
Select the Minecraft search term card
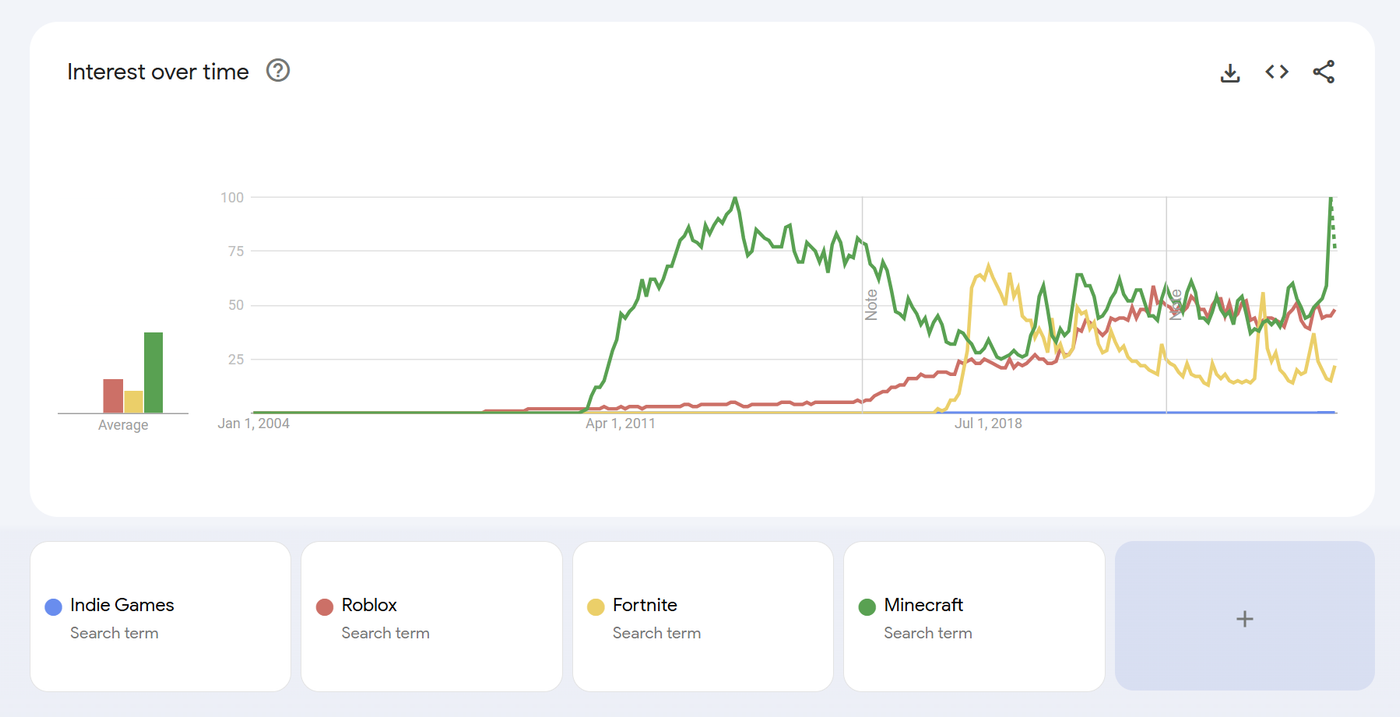(x=974, y=616)
